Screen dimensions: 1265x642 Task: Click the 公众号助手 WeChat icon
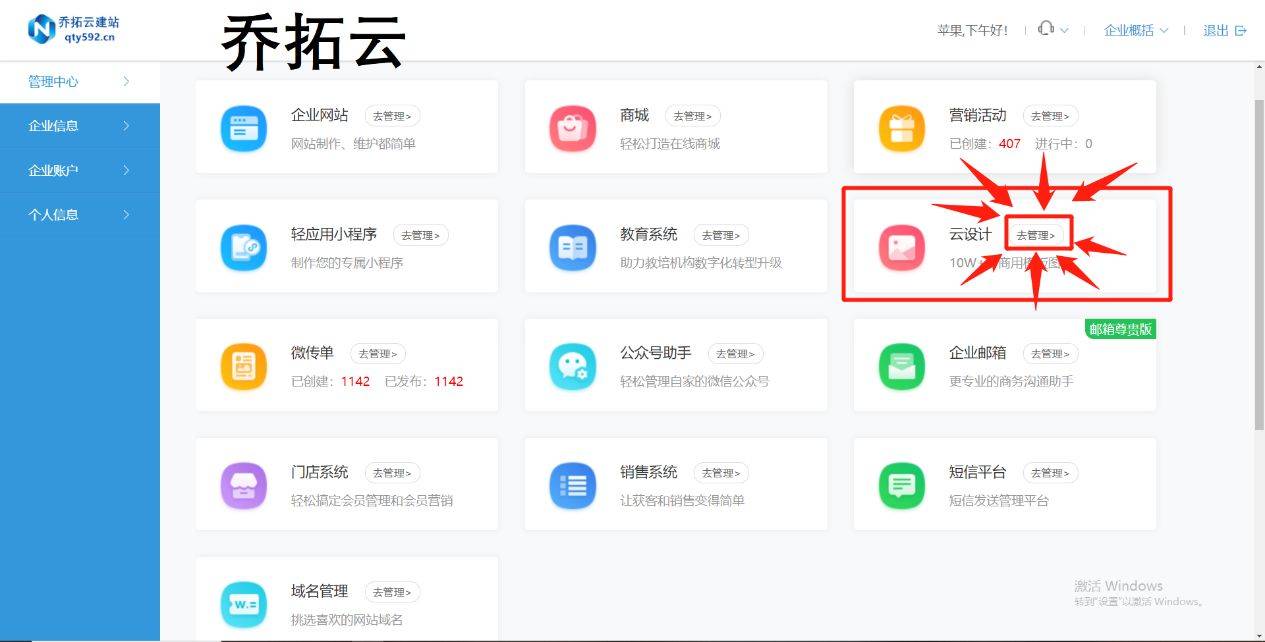coord(573,367)
